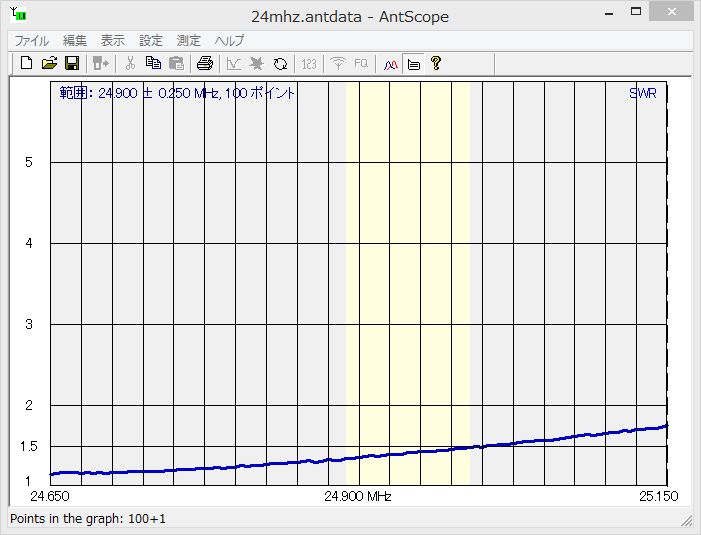Close the AntScope window
Screen dimensions: 701x535
point(671,12)
